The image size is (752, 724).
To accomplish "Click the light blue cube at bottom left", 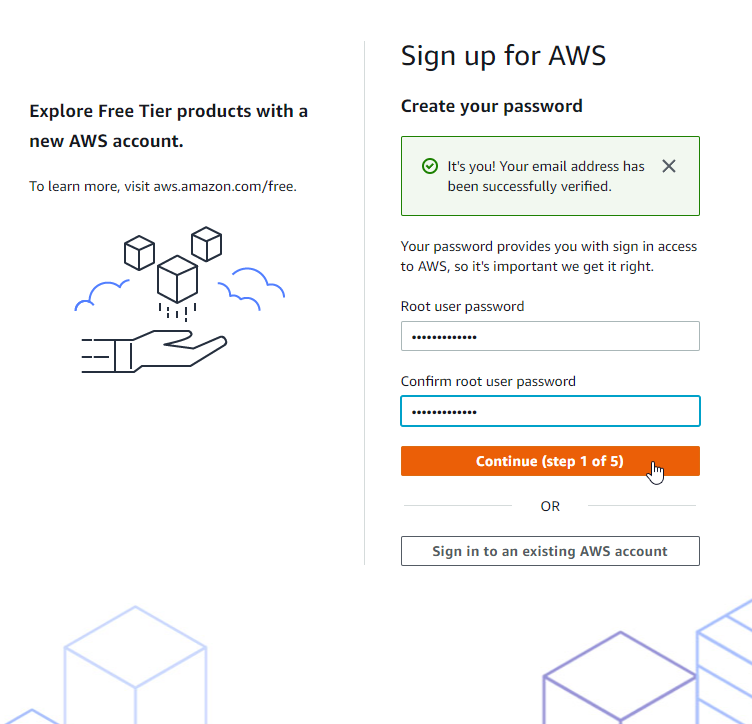I will pos(135,666).
